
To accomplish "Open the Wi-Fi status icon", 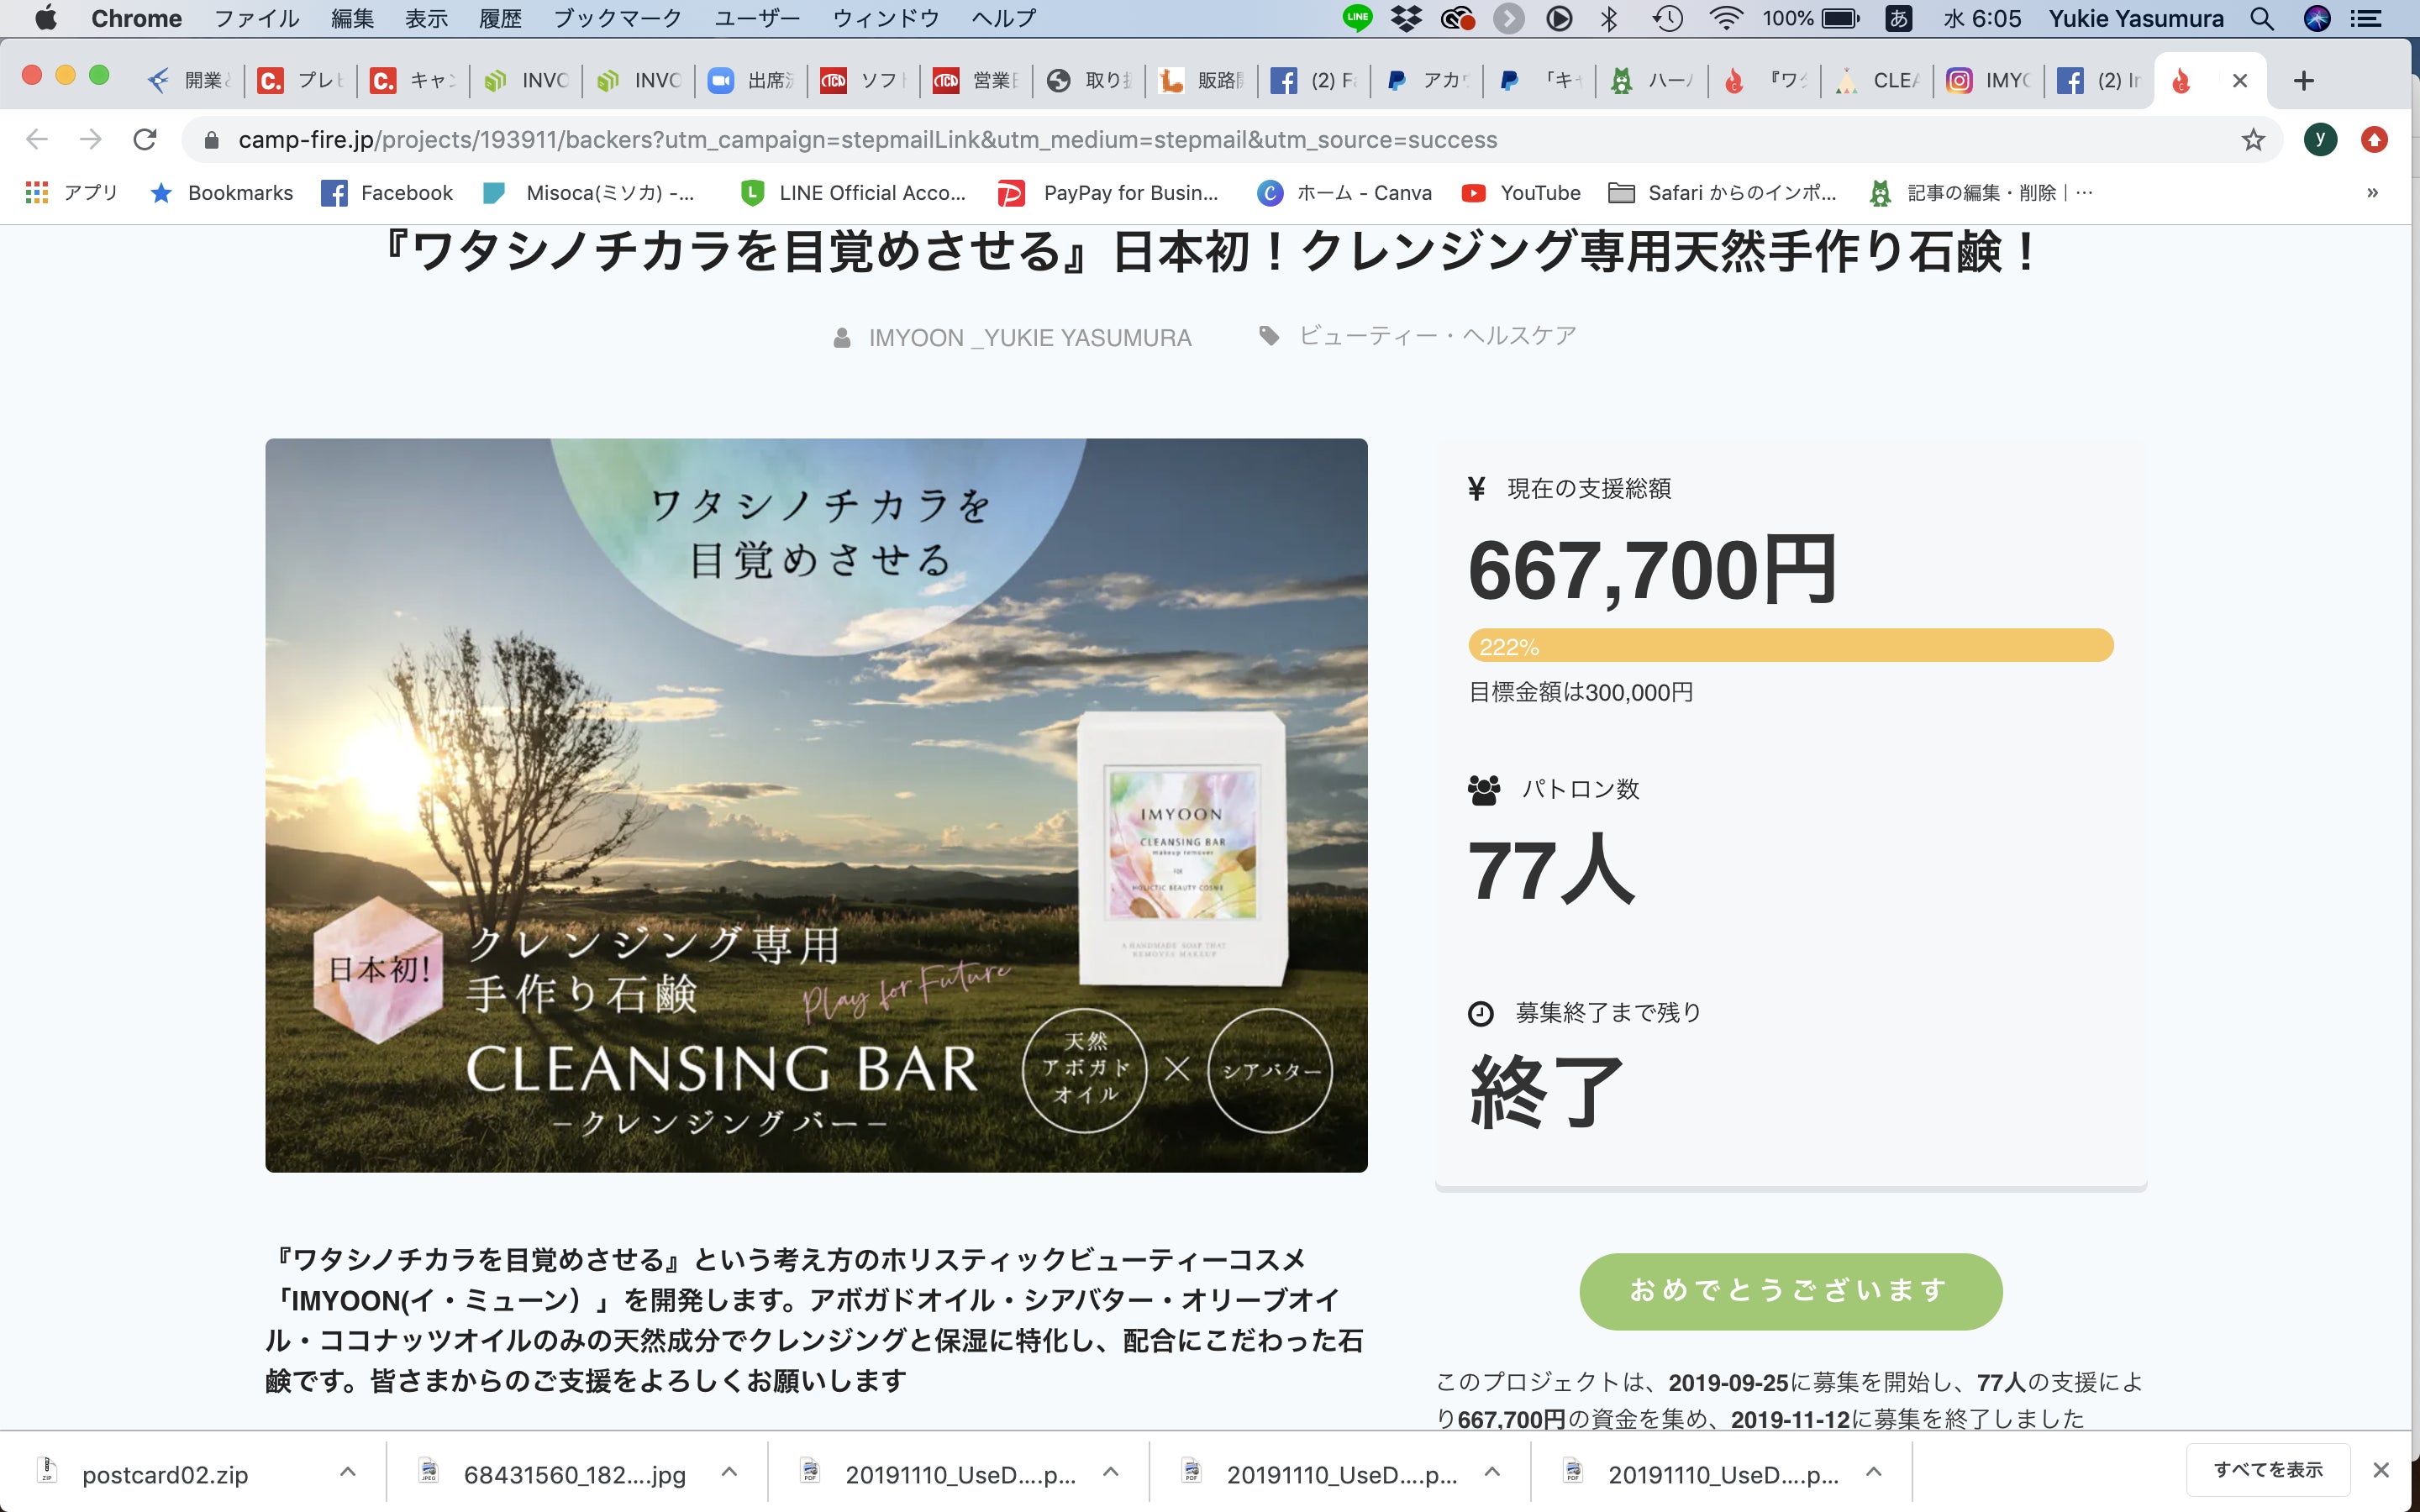I will [x=1725, y=18].
